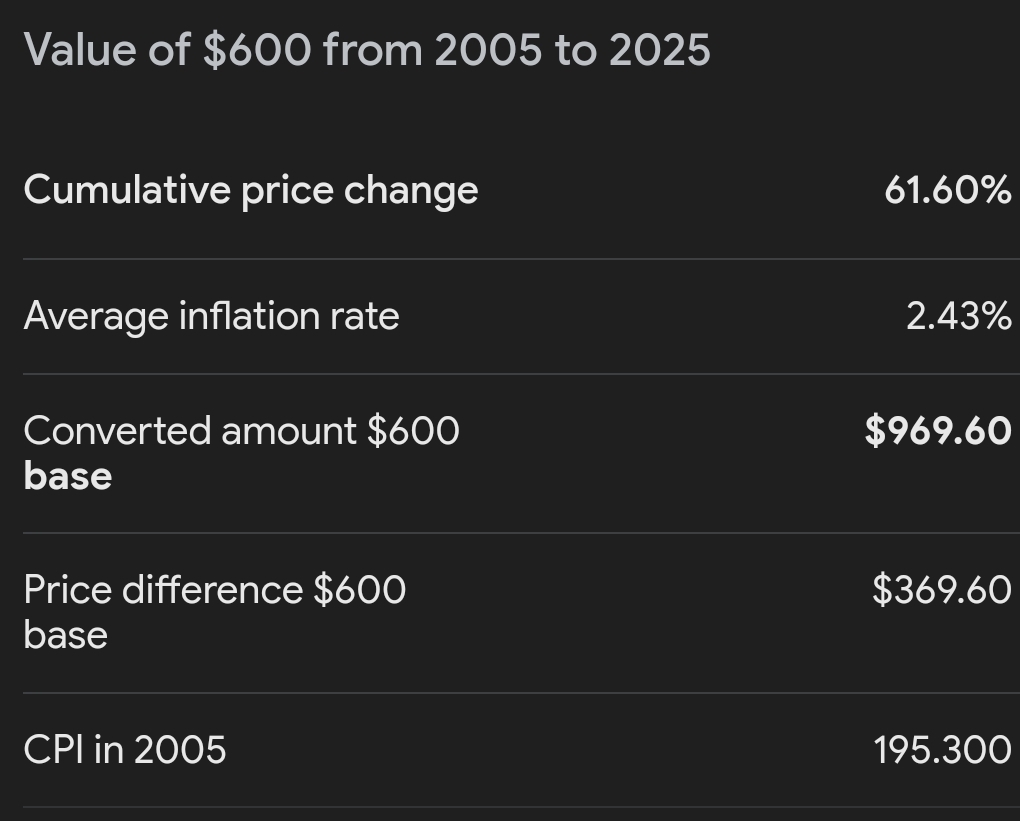Click the 61.60% cumulative change value
1020x821 pixels.
[946, 189]
